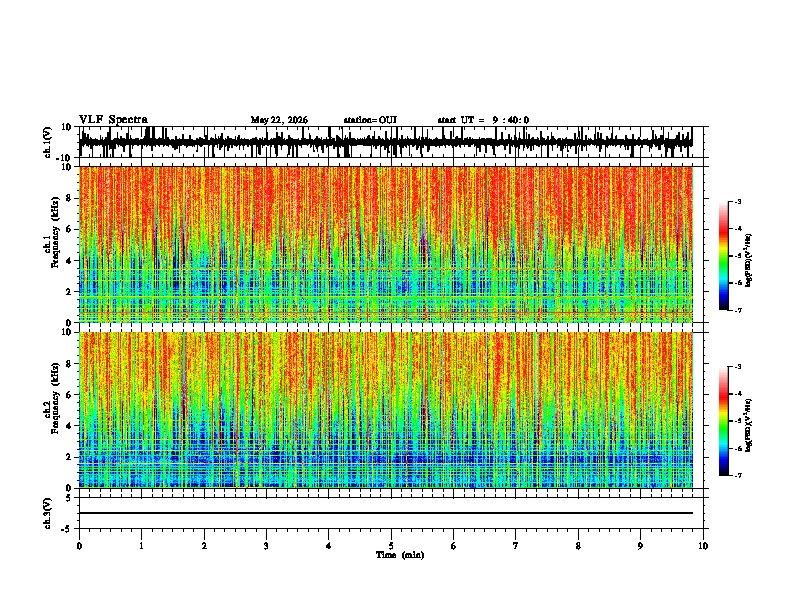Select the 5 minute tick on time axis
The width and height of the screenshot is (792, 612).
click(x=391, y=546)
